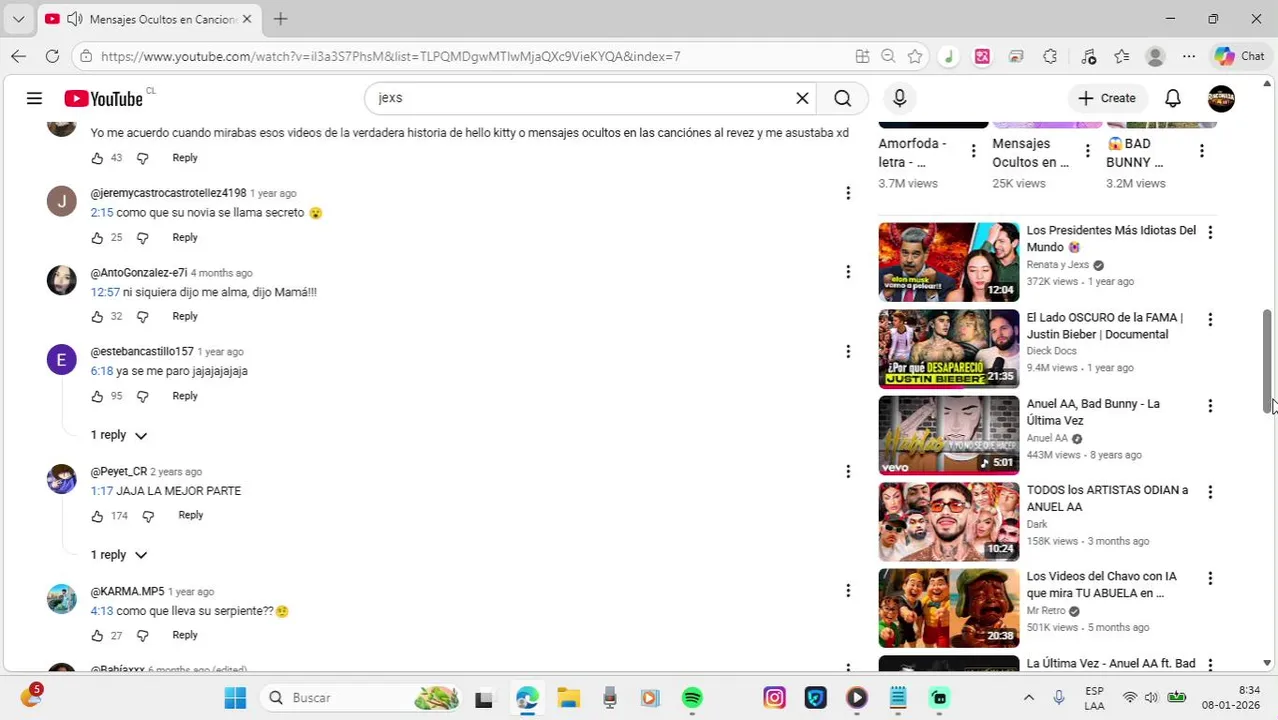
Task: Expand 1 reply under @Peyet_CR comment
Action: (119, 555)
